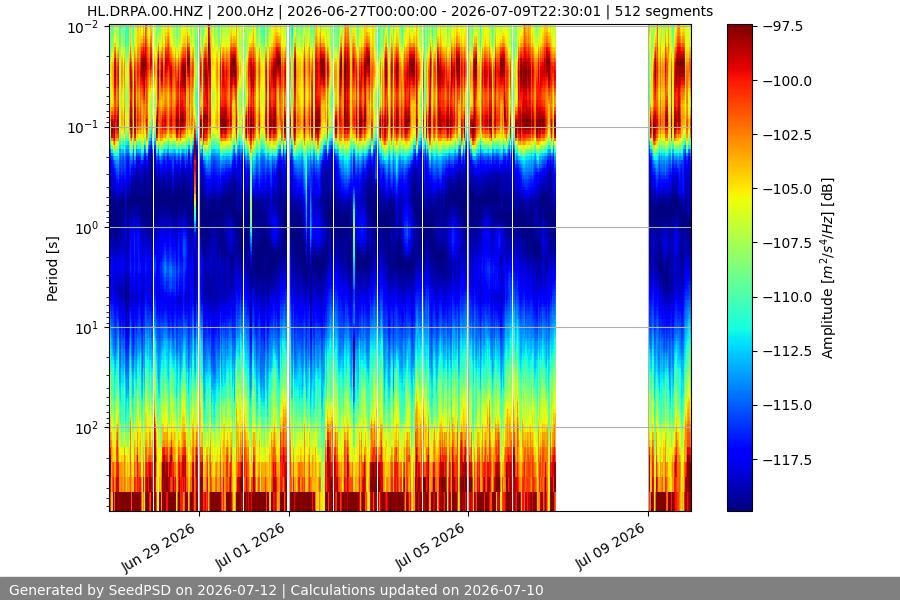
Task: Click the -105.0 colorbar tick value
Action: (x=788, y=189)
